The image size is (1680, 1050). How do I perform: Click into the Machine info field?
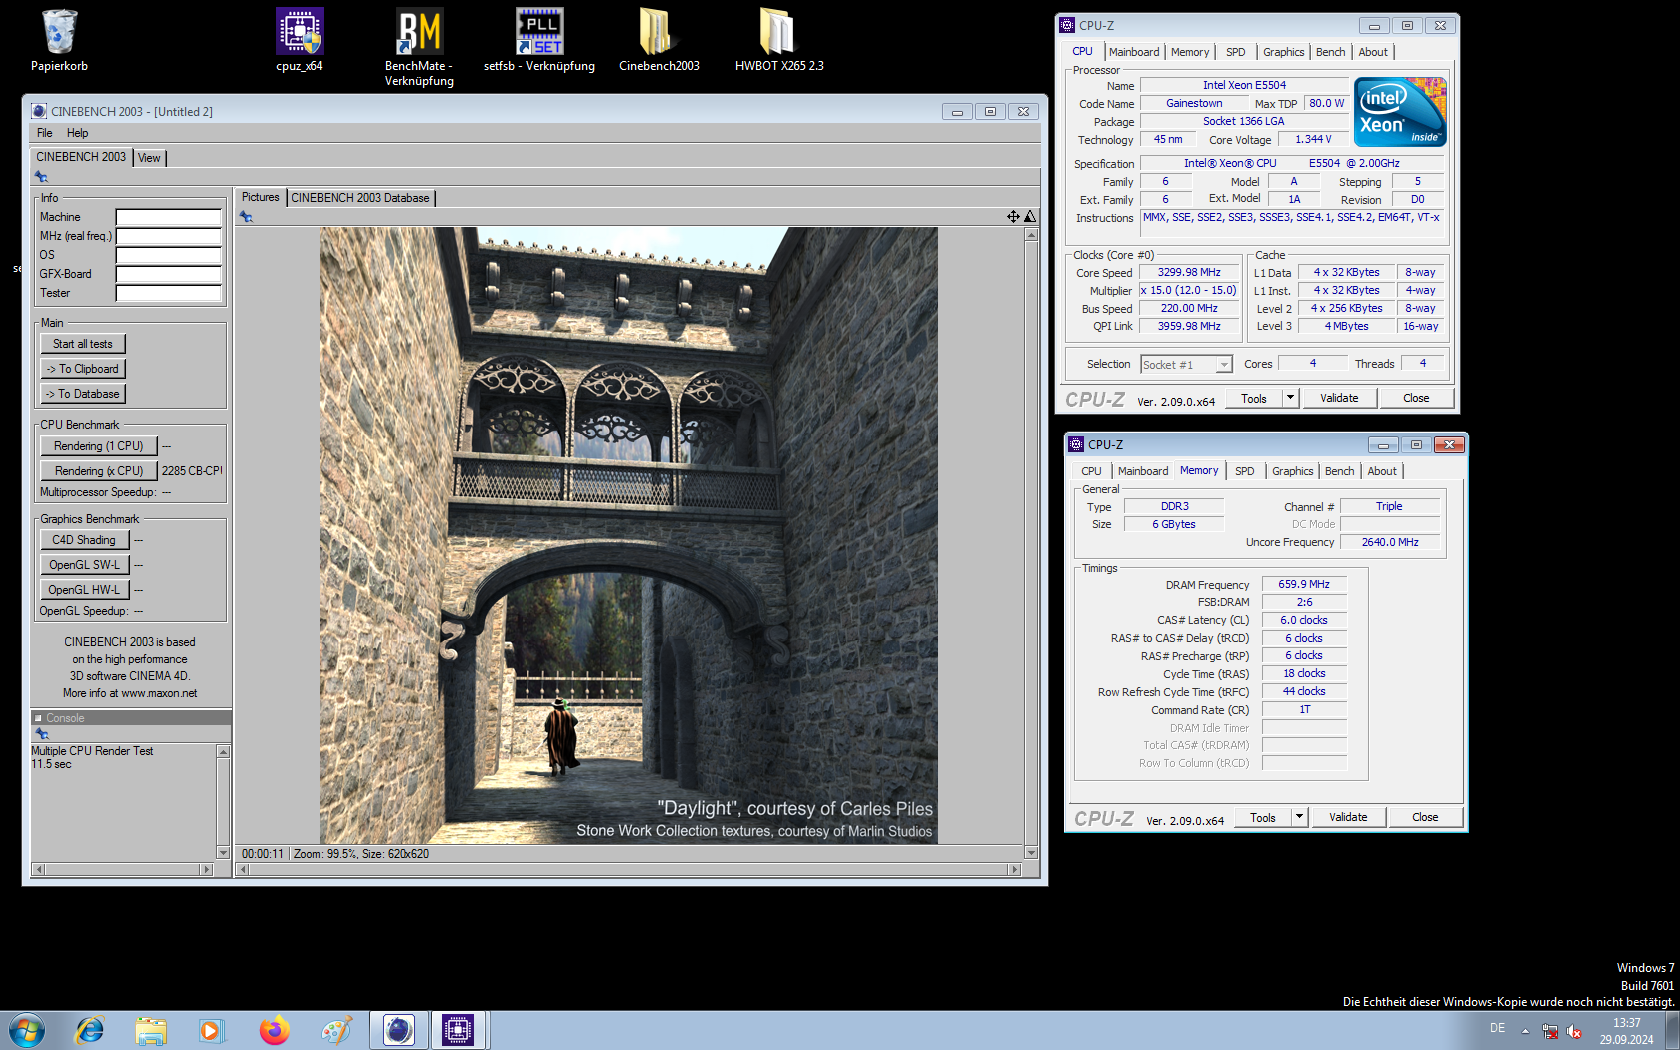[x=168, y=217]
